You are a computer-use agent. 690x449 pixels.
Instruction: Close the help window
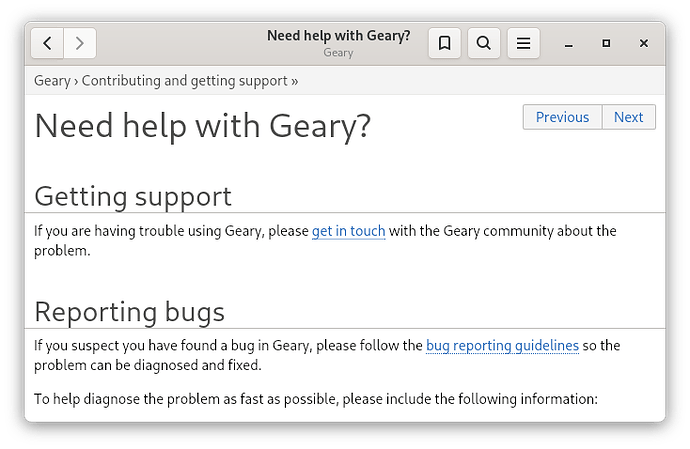click(x=644, y=43)
